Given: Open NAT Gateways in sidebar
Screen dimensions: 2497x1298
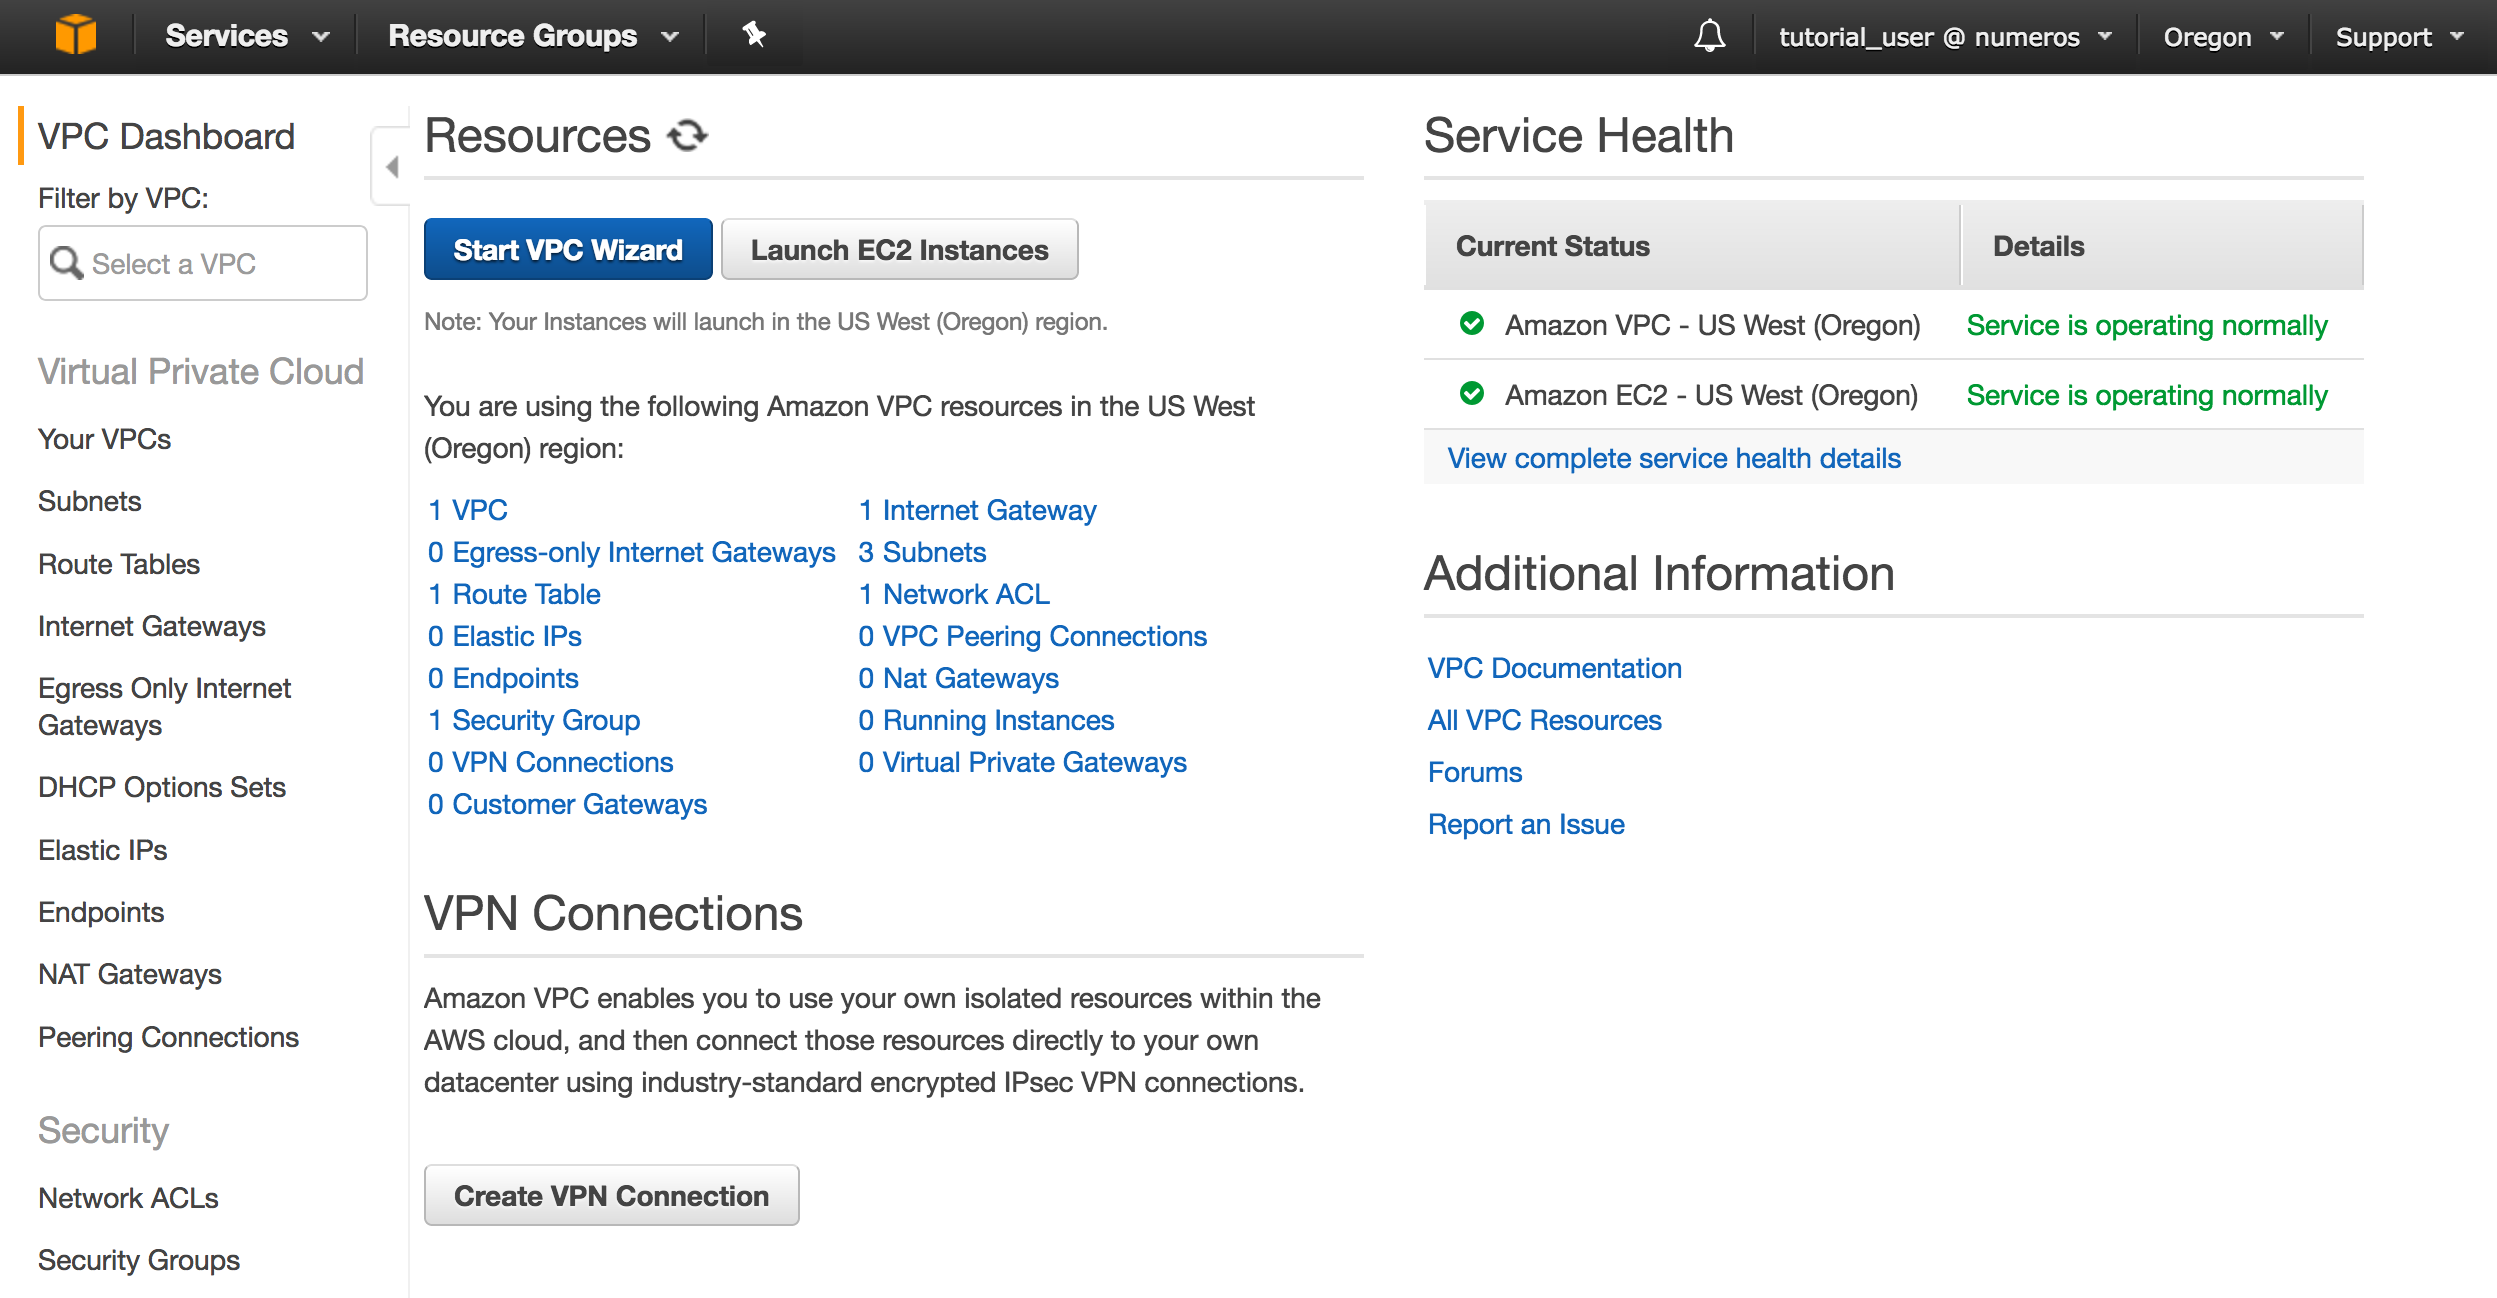Looking at the screenshot, I should [x=130, y=974].
